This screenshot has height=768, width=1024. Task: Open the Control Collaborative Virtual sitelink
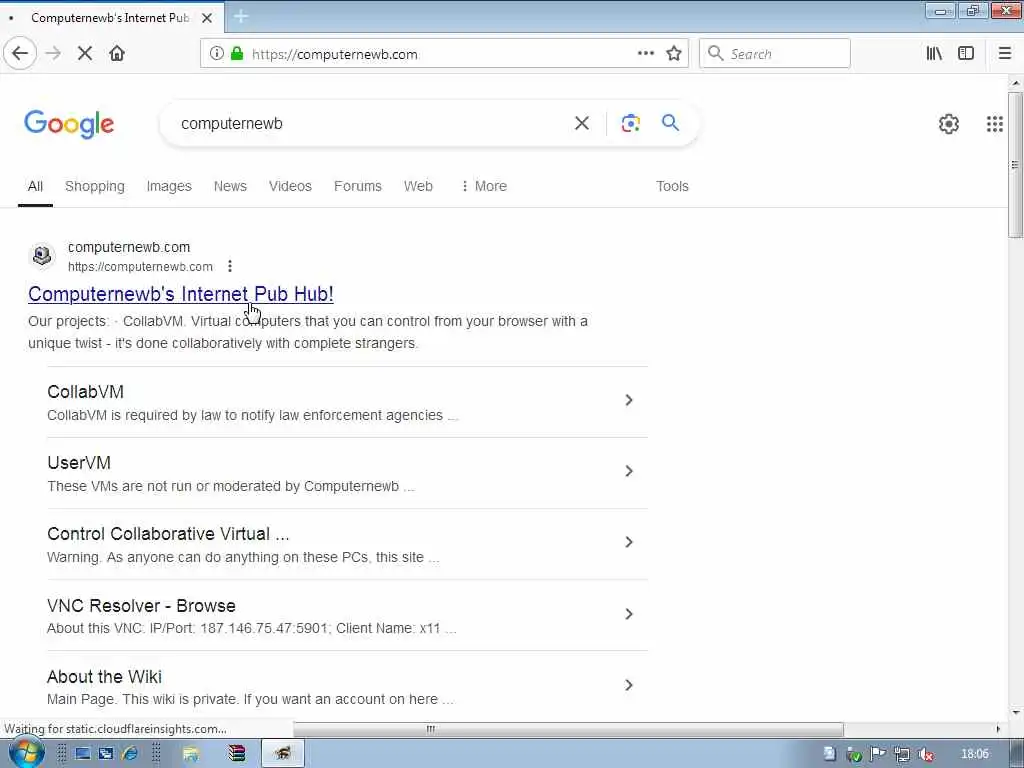tap(168, 534)
